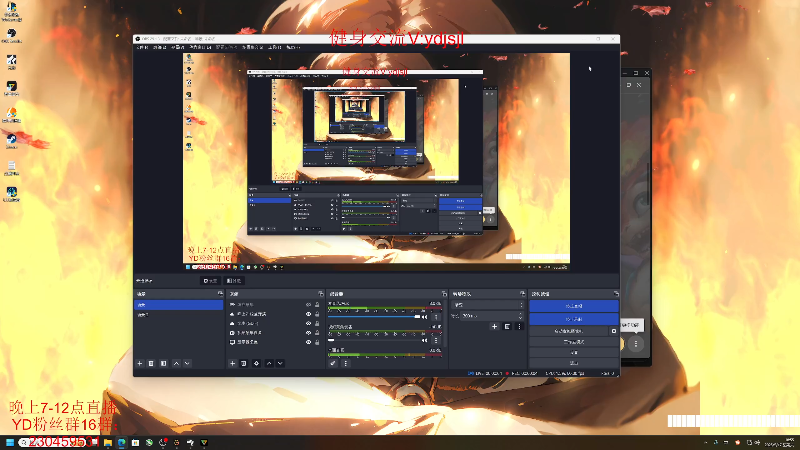This screenshot has height=450, width=800.
Task: Float the Scenes dock via its popout icon
Action: click(x=220, y=294)
